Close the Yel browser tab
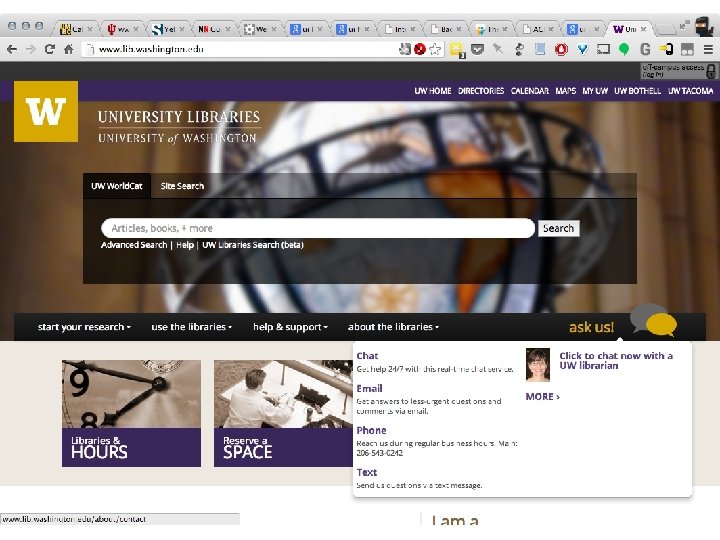The height and width of the screenshot is (540, 720). [182, 29]
